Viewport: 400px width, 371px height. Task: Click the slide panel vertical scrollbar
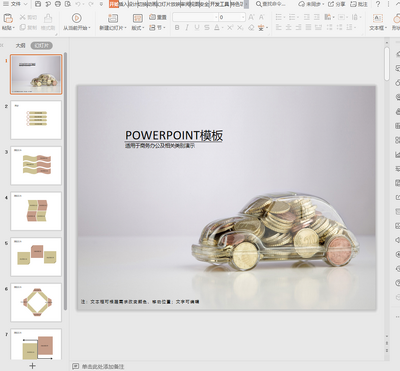point(66,181)
